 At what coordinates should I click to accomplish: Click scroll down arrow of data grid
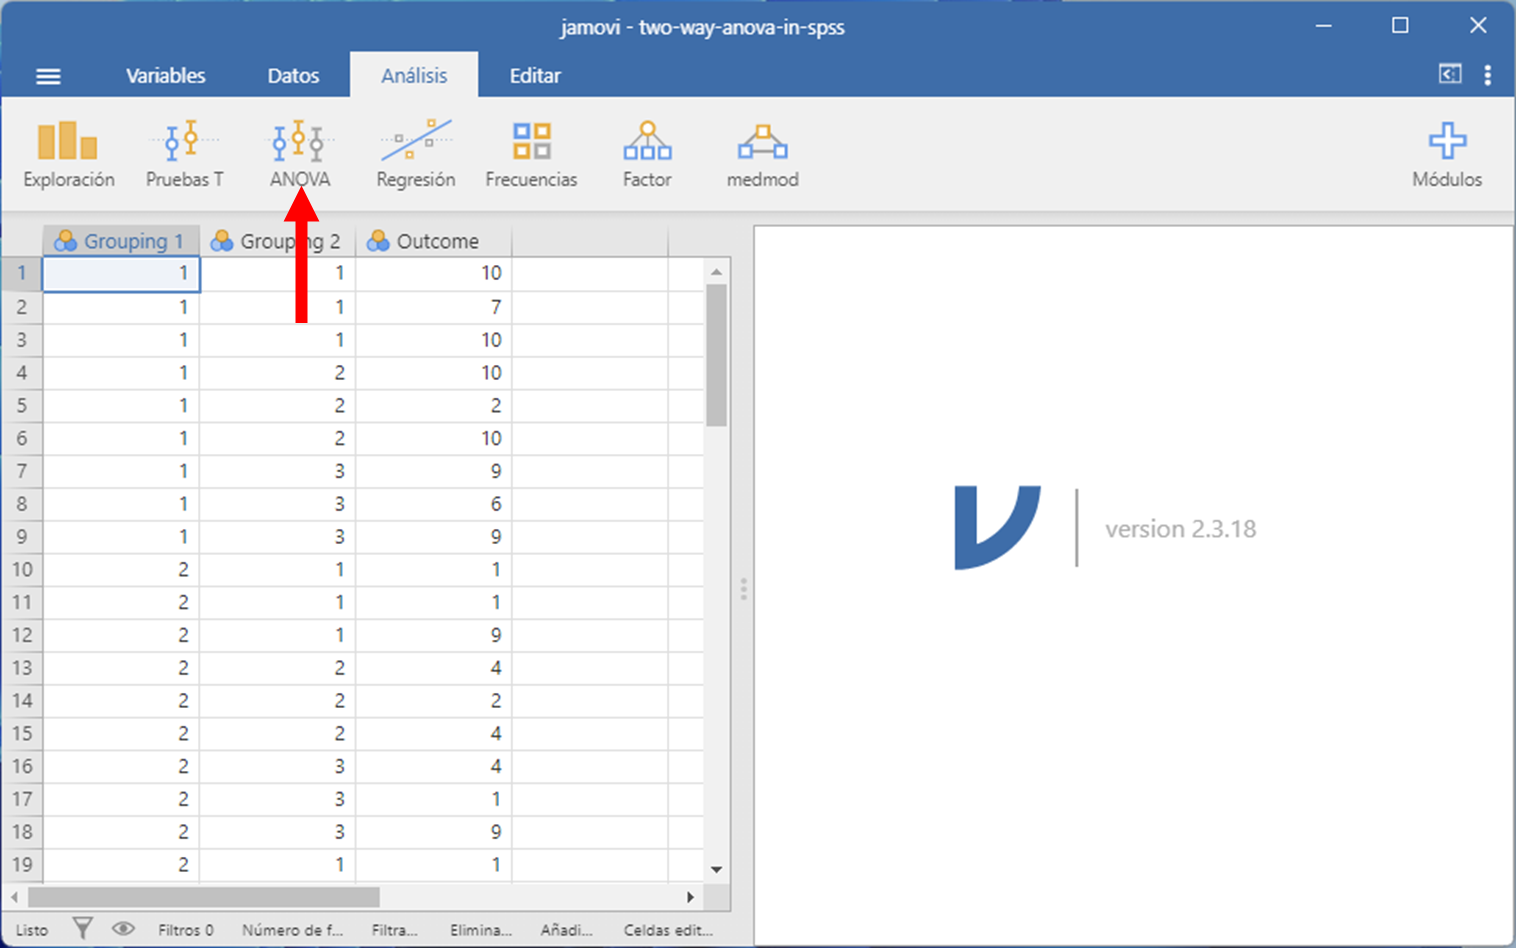pyautogui.click(x=716, y=869)
